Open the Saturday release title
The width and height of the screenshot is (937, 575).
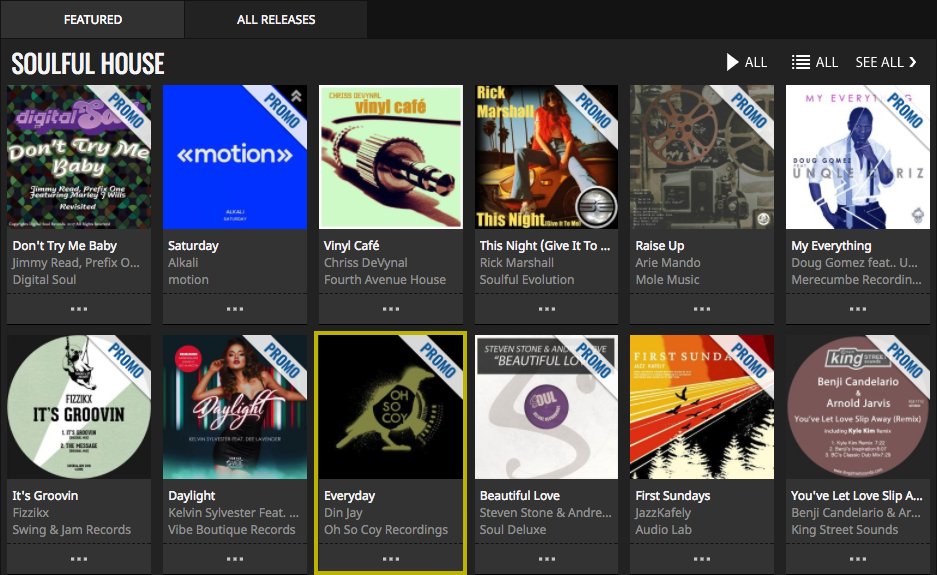[193, 246]
